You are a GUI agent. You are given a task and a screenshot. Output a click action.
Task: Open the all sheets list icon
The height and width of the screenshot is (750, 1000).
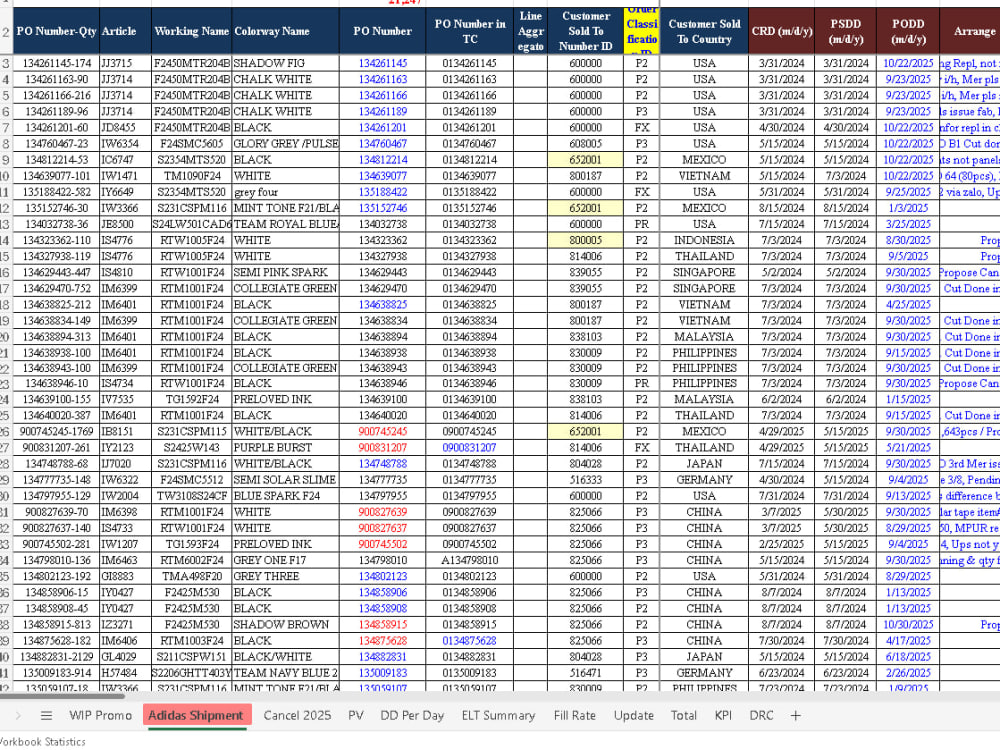coord(46,716)
